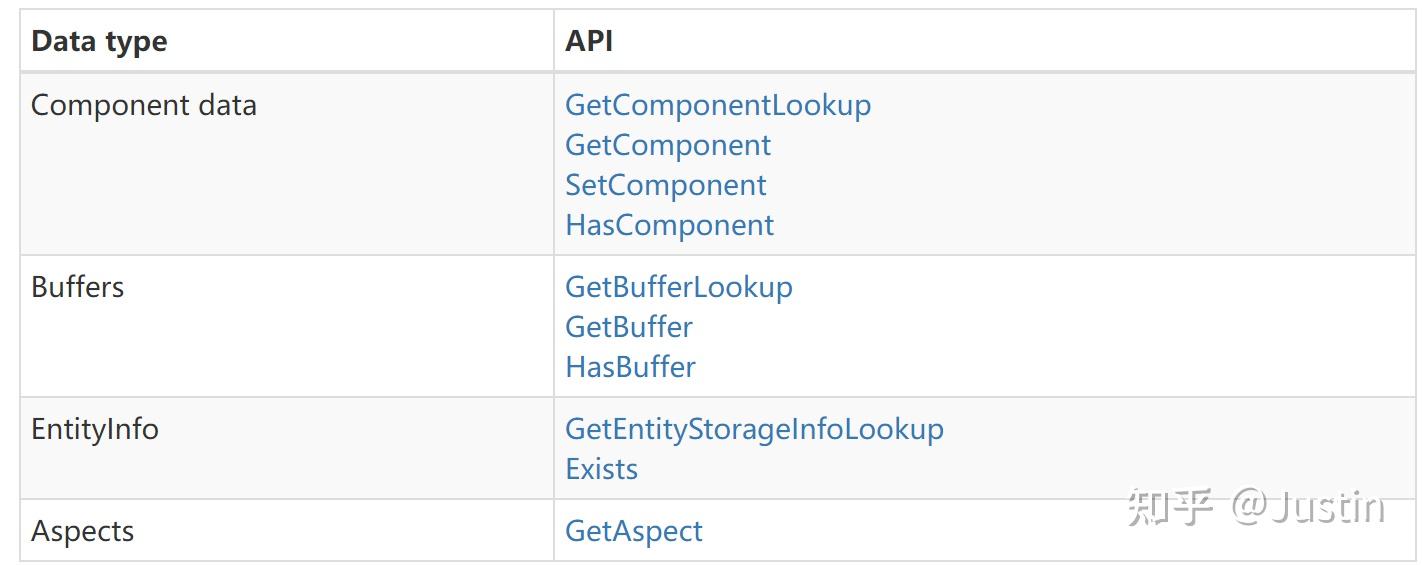The height and width of the screenshot is (565, 1422).
Task: Click the GetComponent link
Action: pyautogui.click(x=667, y=145)
